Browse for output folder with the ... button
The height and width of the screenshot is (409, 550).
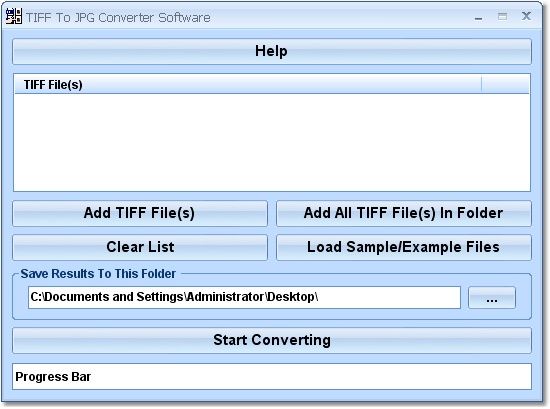pyautogui.click(x=492, y=298)
